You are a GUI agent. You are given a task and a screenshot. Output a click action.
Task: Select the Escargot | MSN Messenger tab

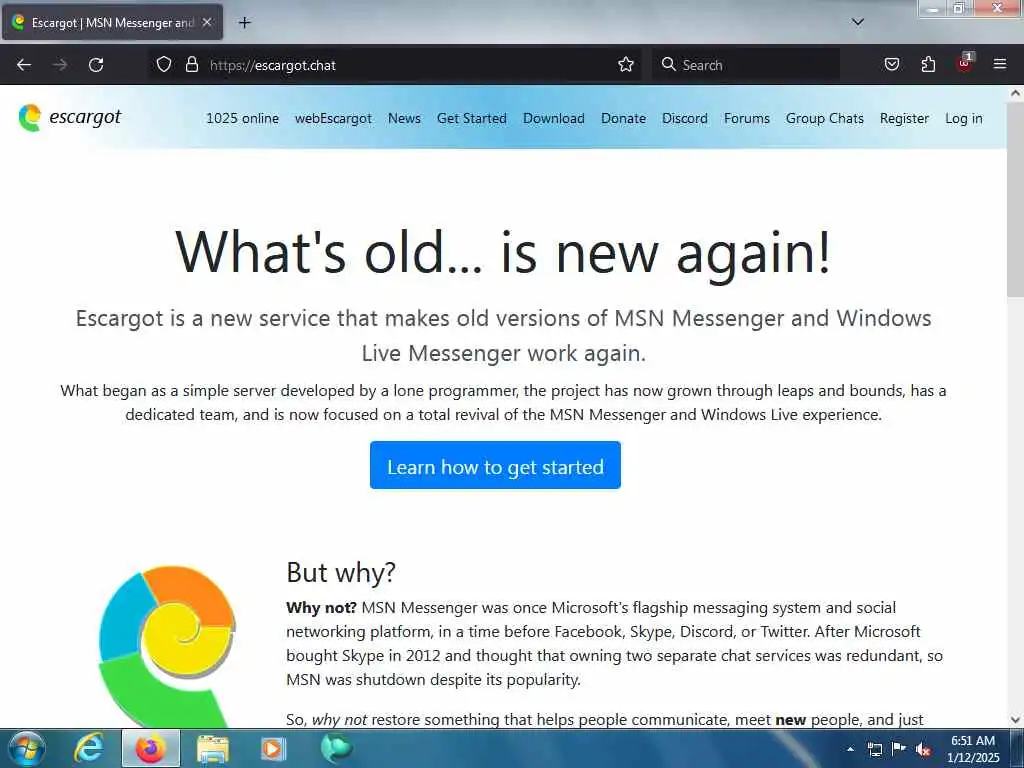tap(112, 23)
